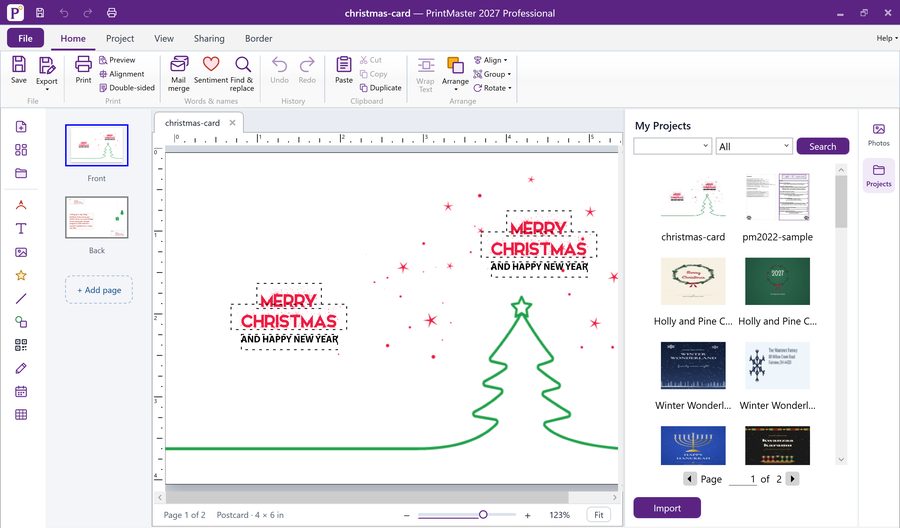Open the All category dropdown

point(754,146)
